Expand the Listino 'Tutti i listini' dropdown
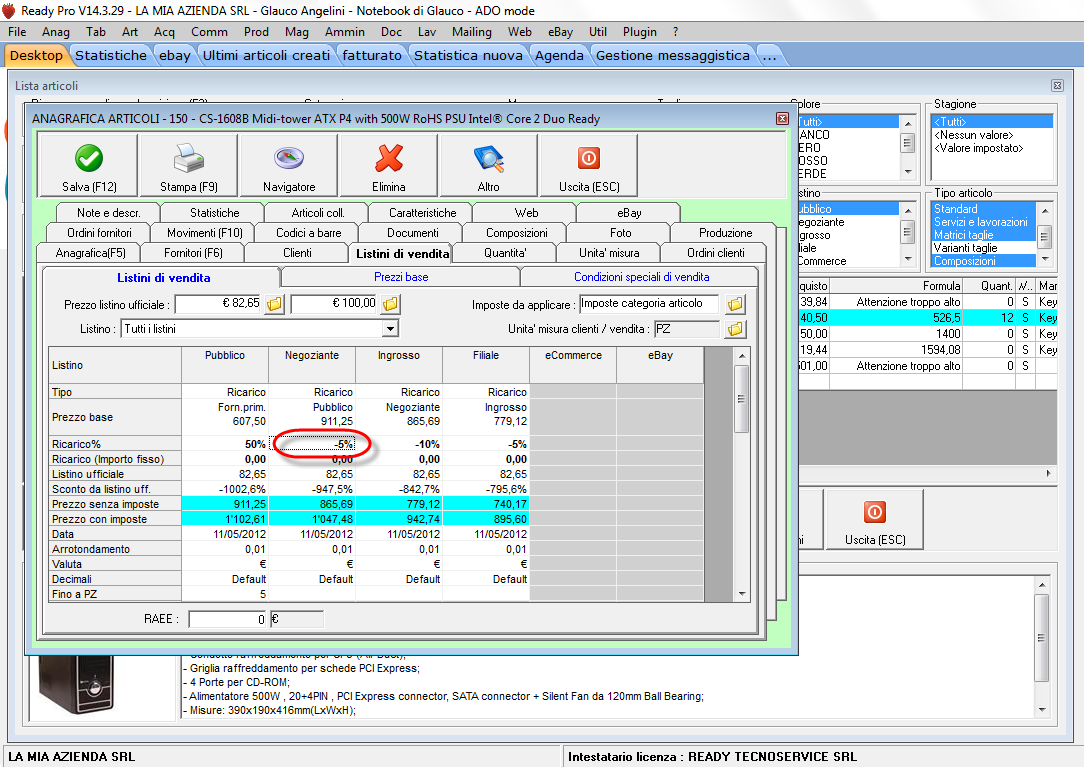Viewport: 1084px width, 768px height. [390, 329]
